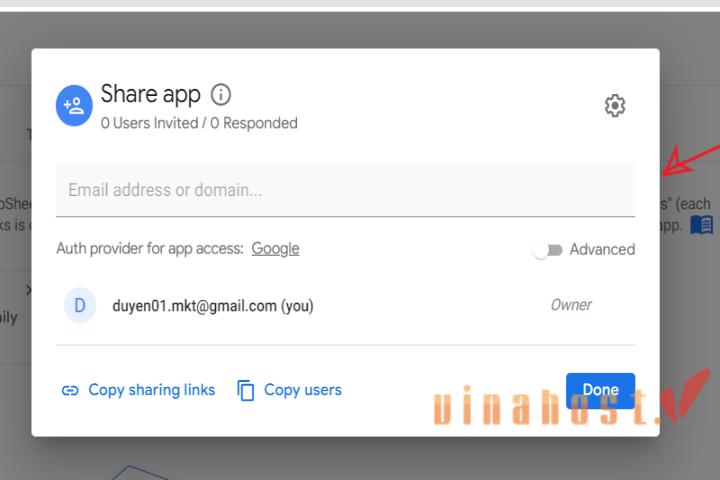Select duyen01.mkt@gmail.com (you) row text
This screenshot has width=720, height=480.
(x=213, y=306)
